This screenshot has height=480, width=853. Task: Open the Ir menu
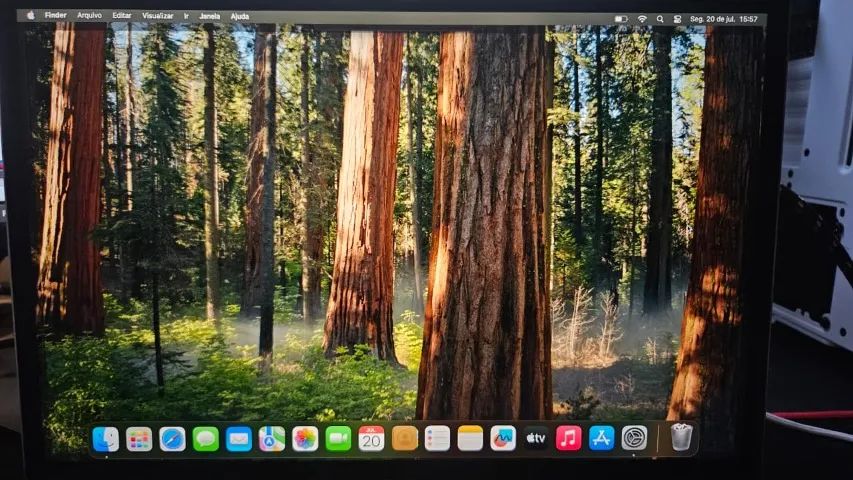tap(186, 16)
